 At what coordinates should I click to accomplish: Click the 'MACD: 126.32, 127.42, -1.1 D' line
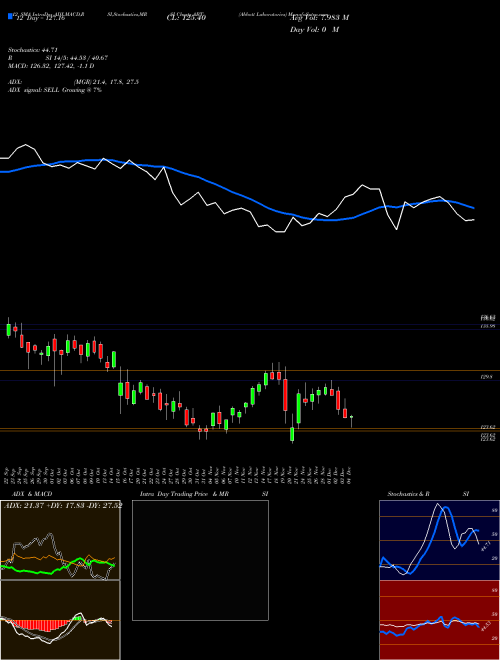point(51,66)
